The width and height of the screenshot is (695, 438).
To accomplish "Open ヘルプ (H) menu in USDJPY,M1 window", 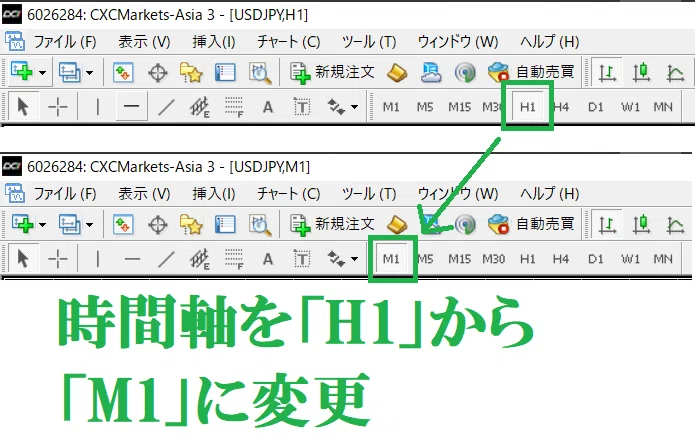I will 550,194.
